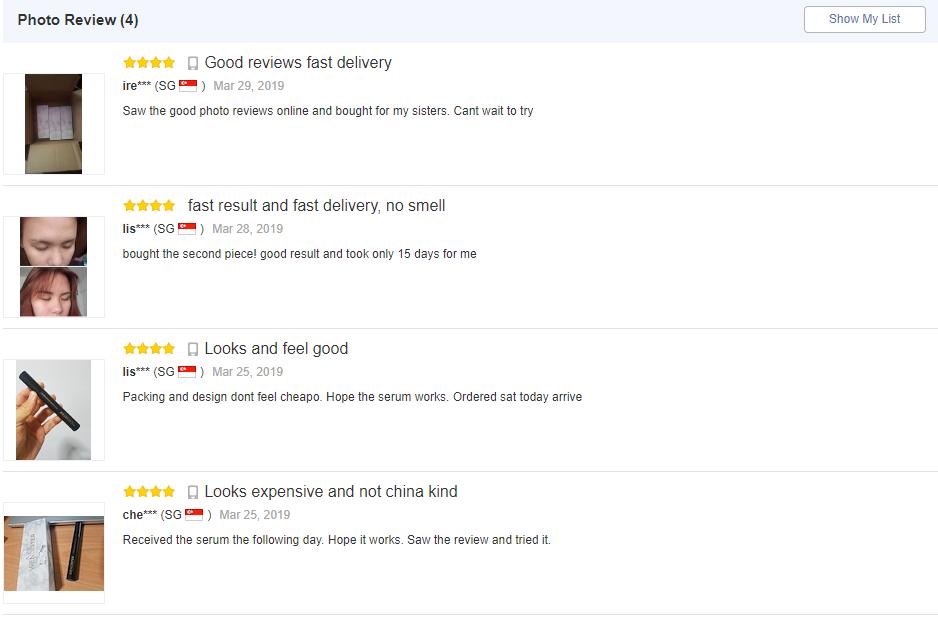Click the Show My List button
The height and width of the screenshot is (622, 938).
tap(864, 19)
